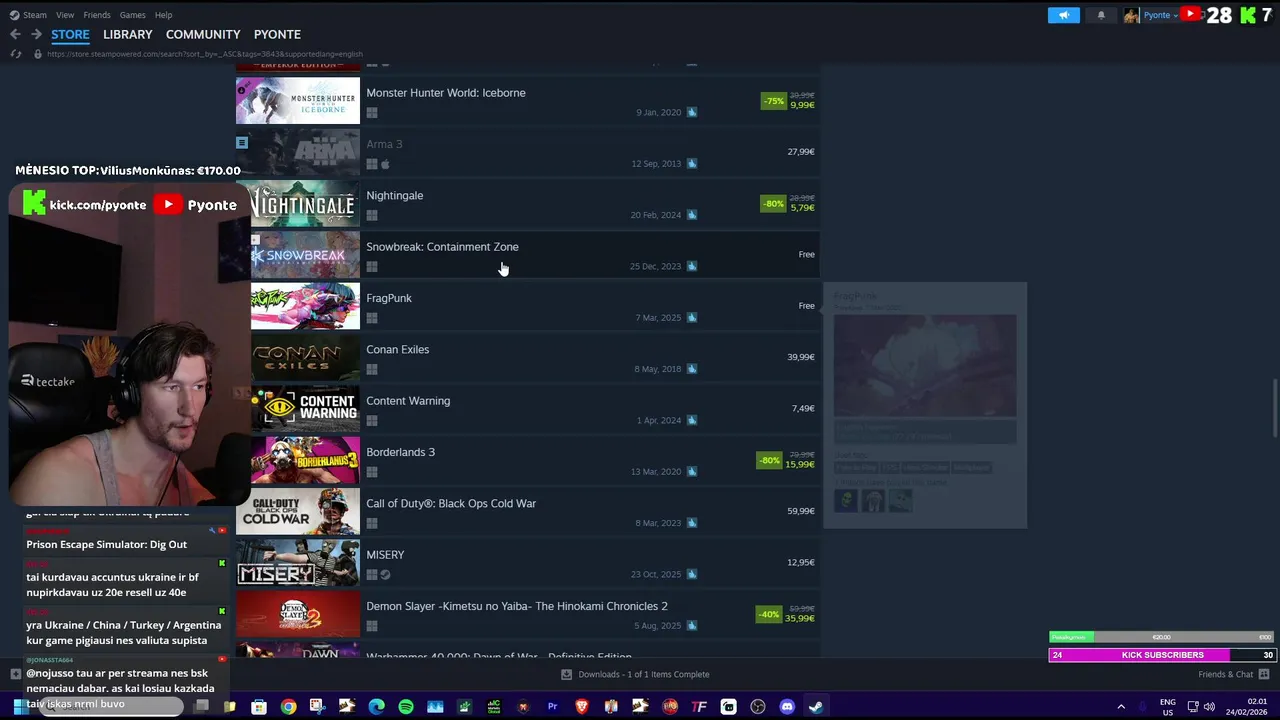Viewport: 1280px width, 720px height.
Task: Open the View menu
Action: pos(65,15)
